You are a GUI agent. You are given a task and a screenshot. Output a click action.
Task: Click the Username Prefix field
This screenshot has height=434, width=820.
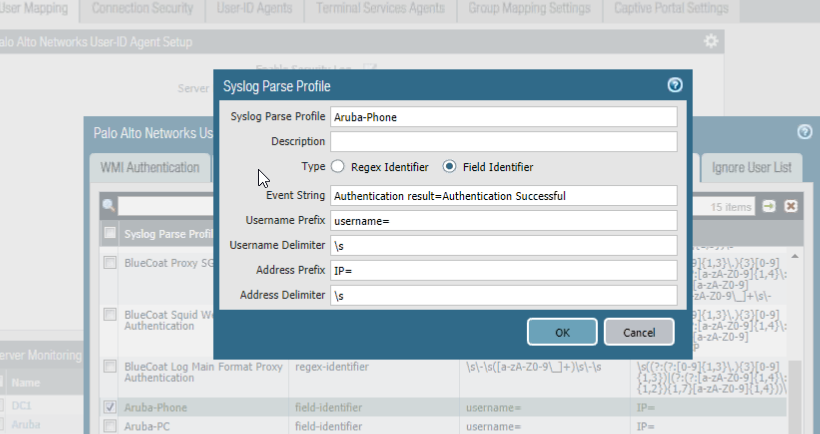[504, 221]
